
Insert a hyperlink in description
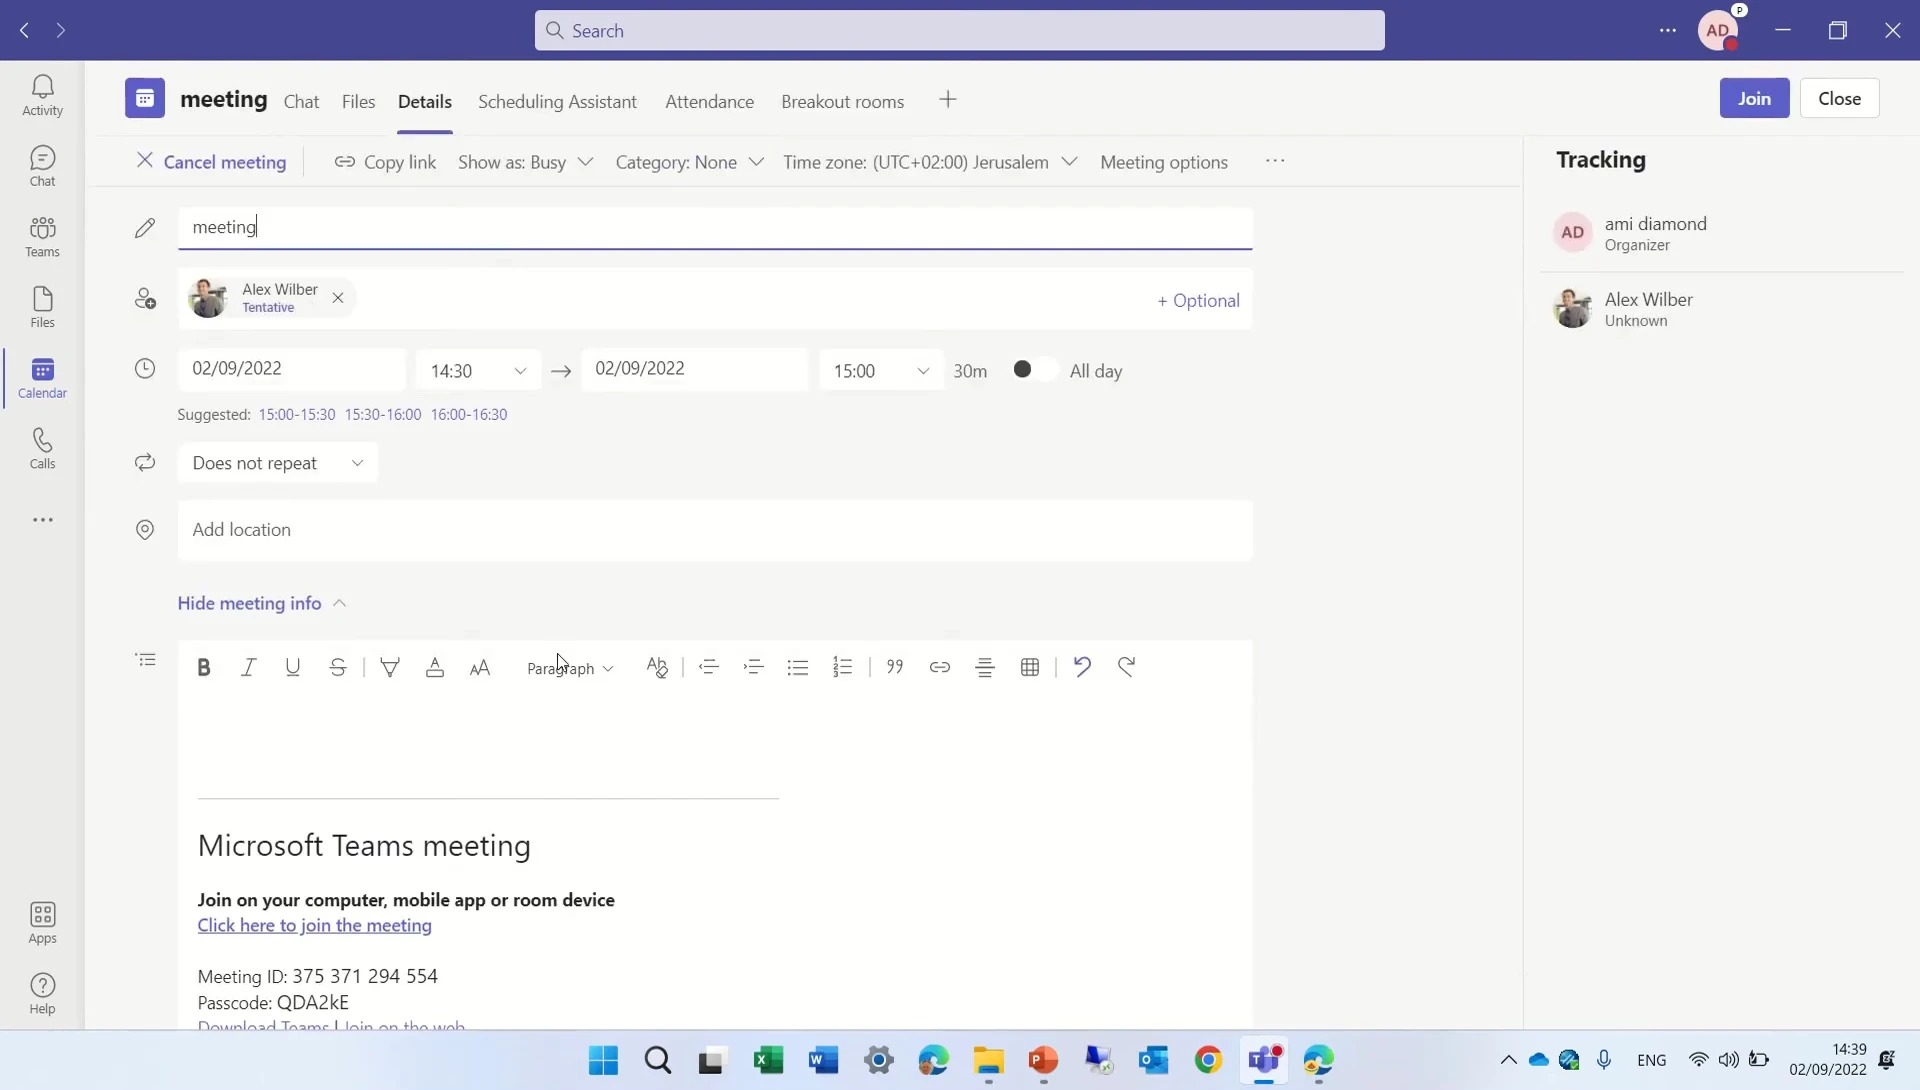pyautogui.click(x=940, y=668)
